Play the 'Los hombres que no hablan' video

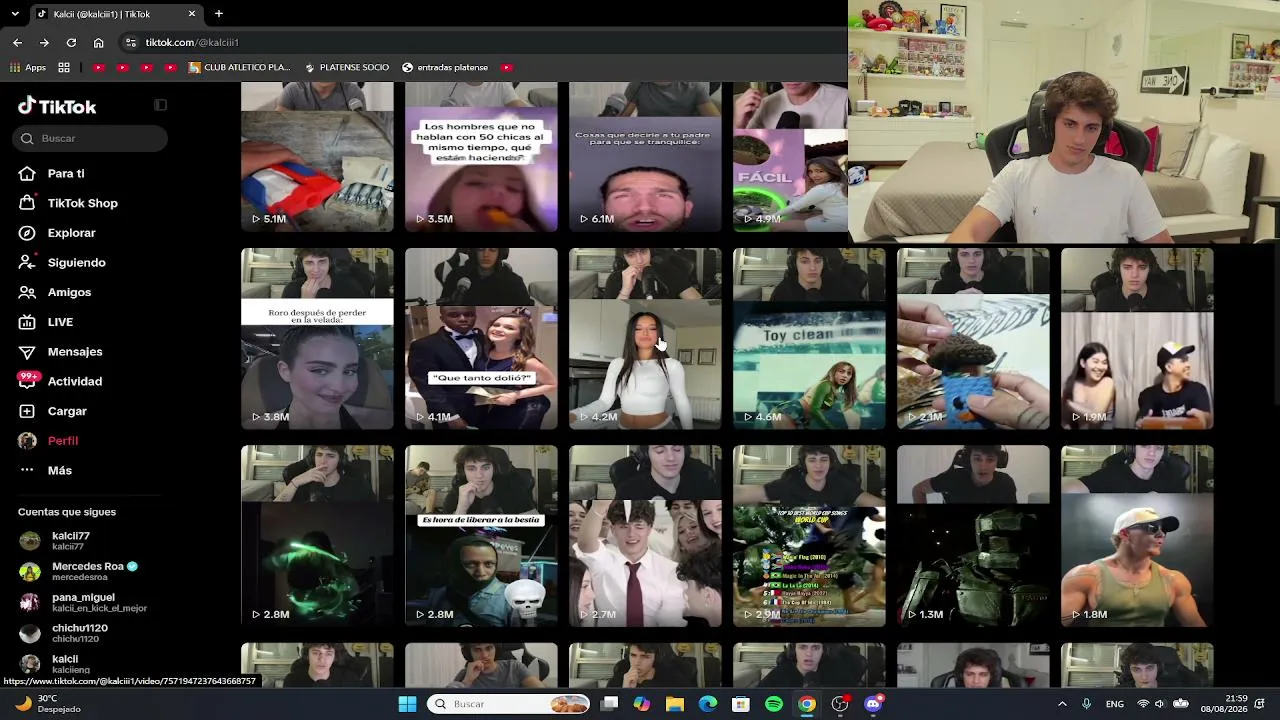[x=481, y=157]
